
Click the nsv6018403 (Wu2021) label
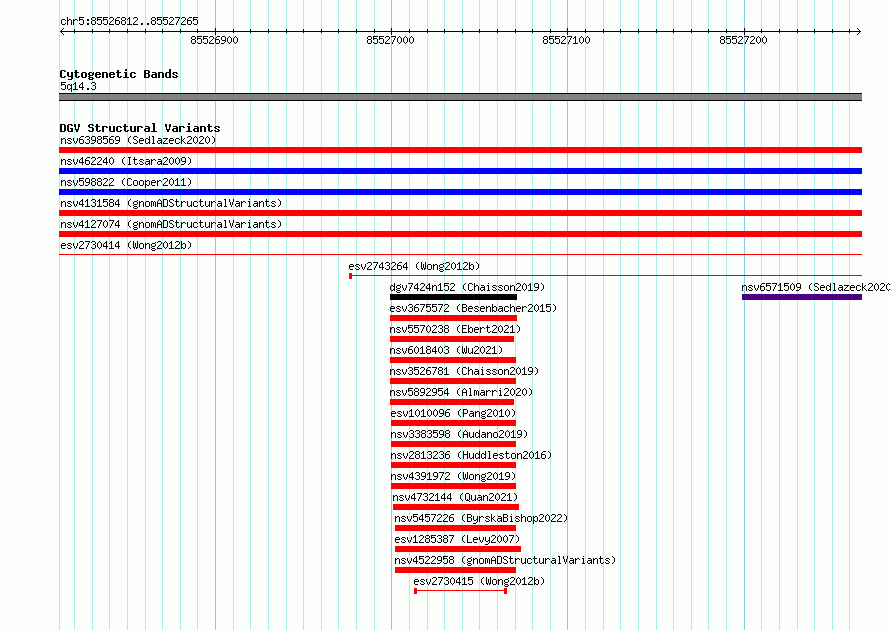click(446, 350)
